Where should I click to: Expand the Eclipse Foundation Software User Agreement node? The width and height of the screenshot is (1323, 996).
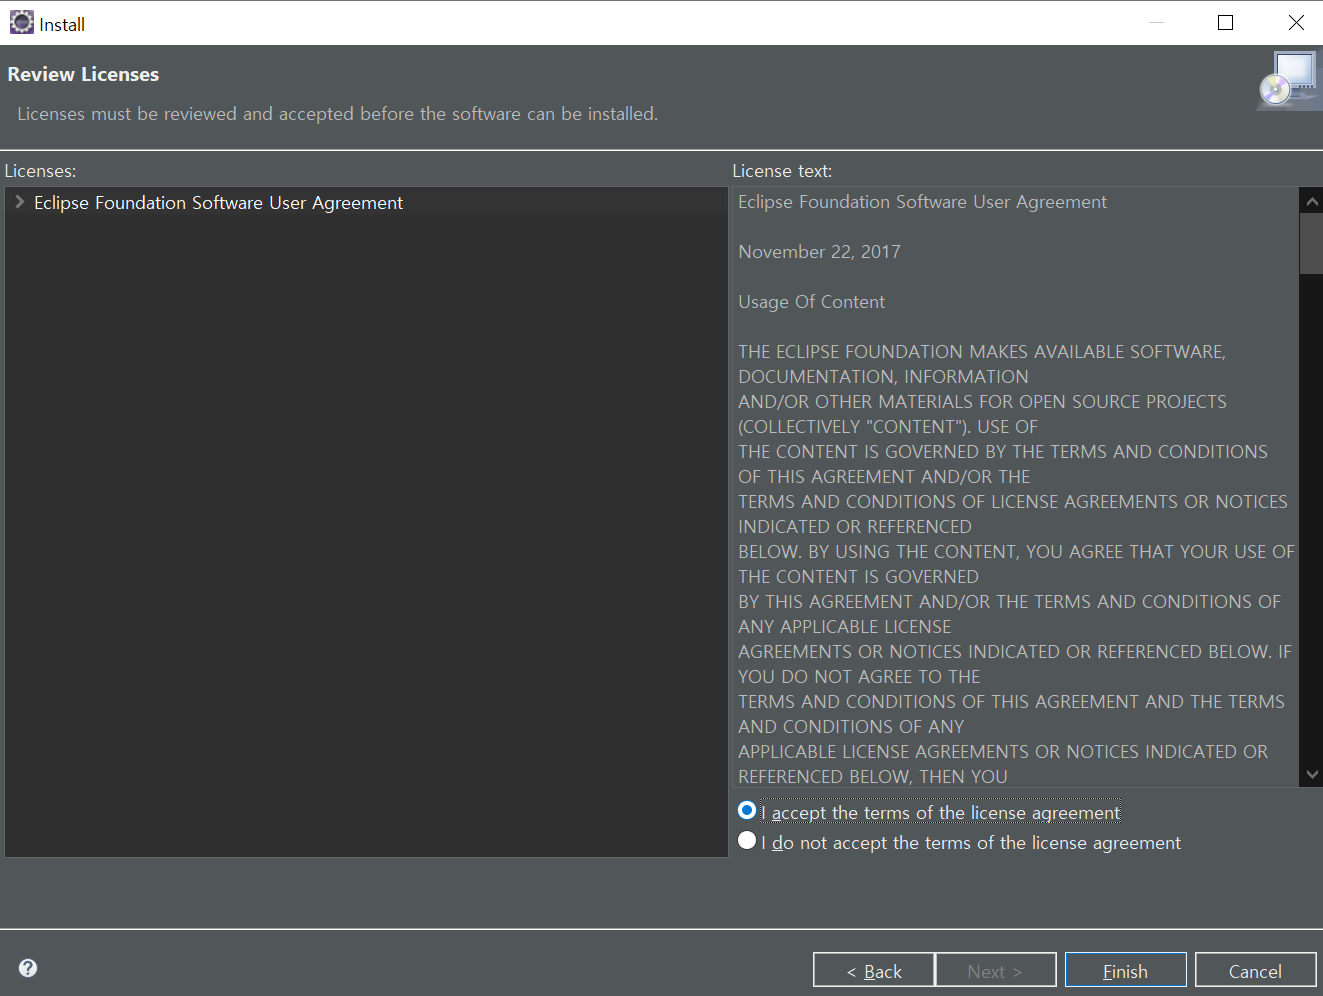point(19,202)
